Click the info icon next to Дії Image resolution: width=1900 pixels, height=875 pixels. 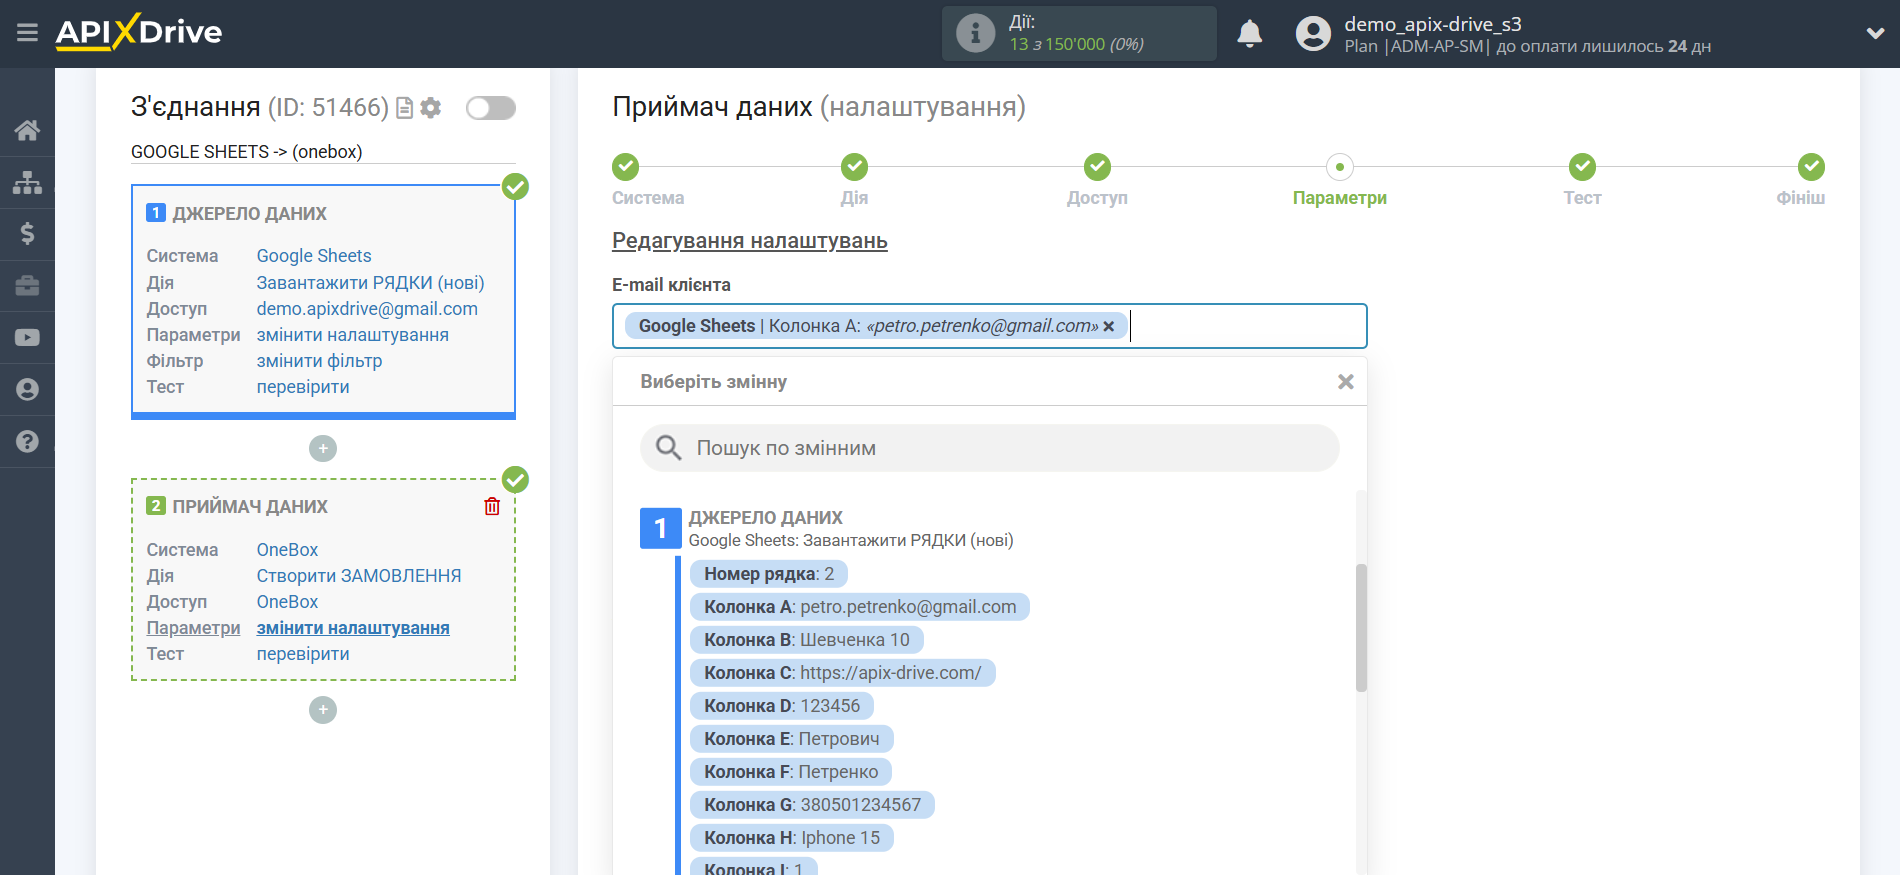pos(975,33)
